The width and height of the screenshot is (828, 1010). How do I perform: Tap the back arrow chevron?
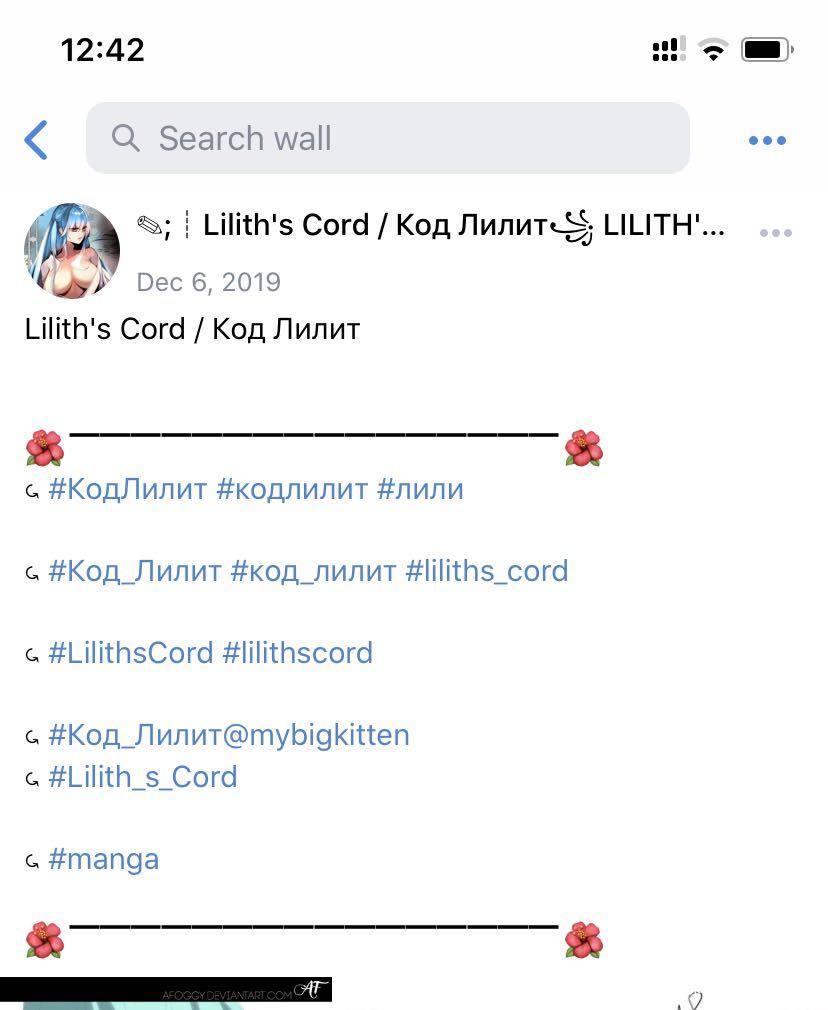36,139
